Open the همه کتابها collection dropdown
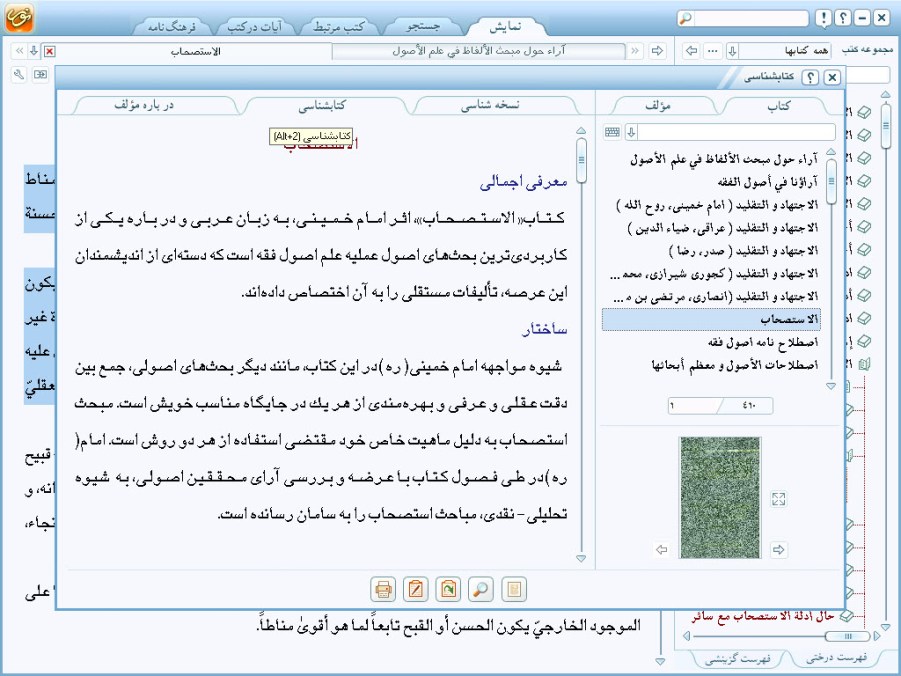901x676 pixels. click(732, 51)
